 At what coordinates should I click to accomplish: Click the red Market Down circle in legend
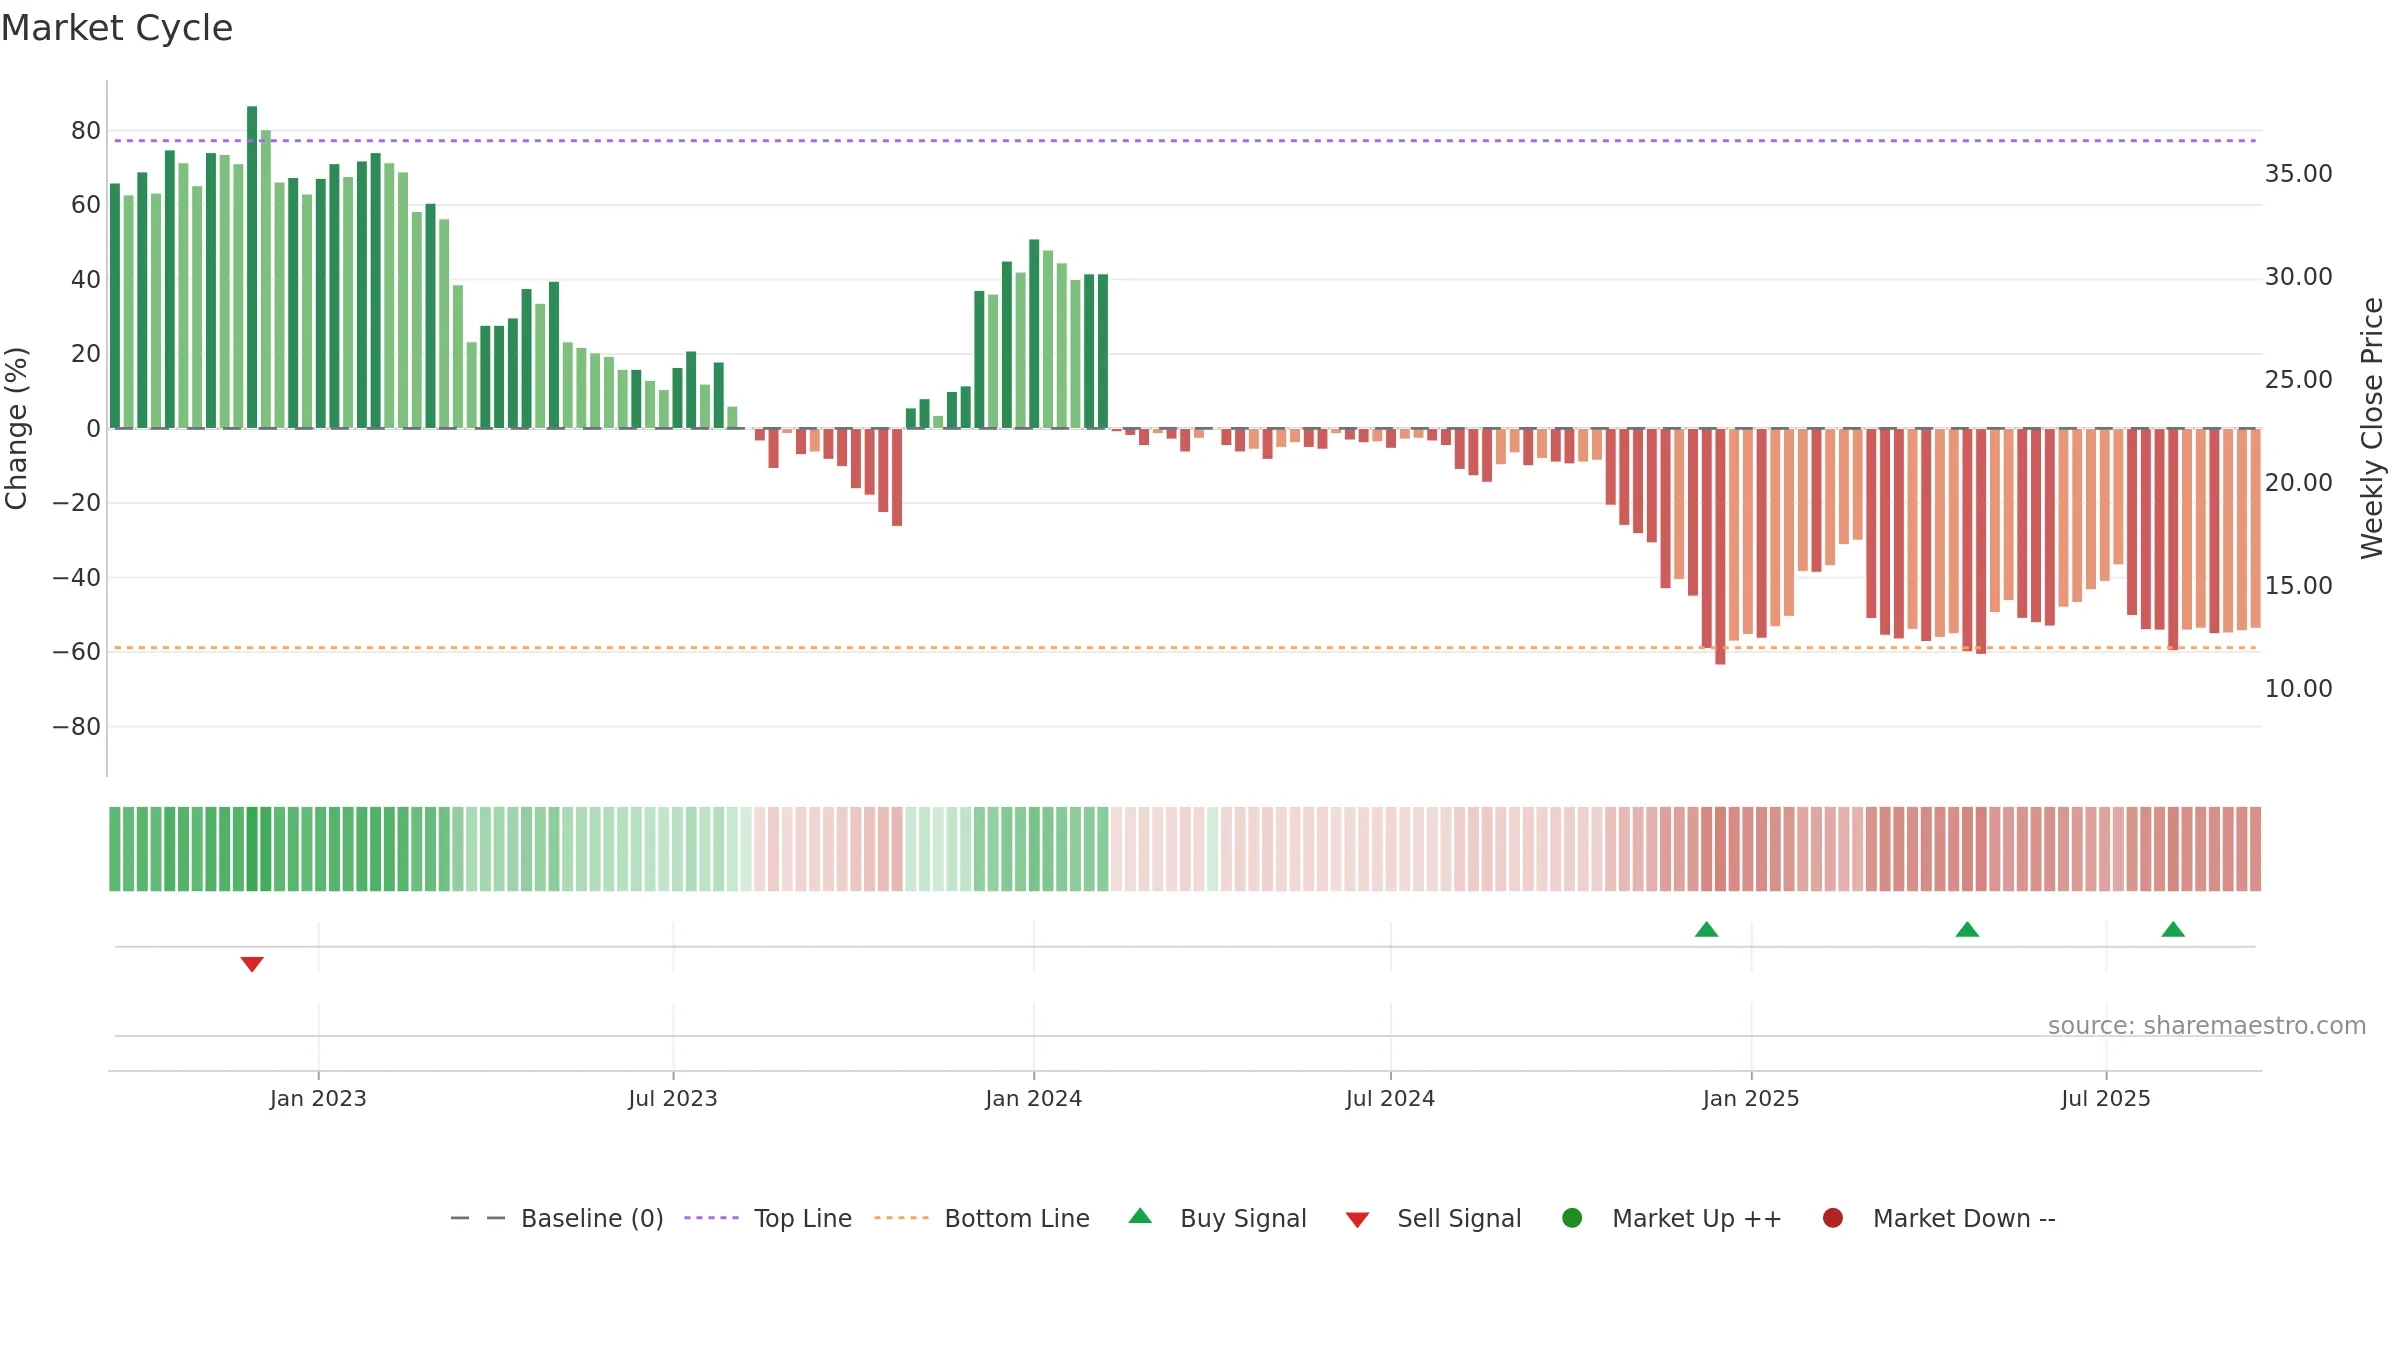[1833, 1218]
